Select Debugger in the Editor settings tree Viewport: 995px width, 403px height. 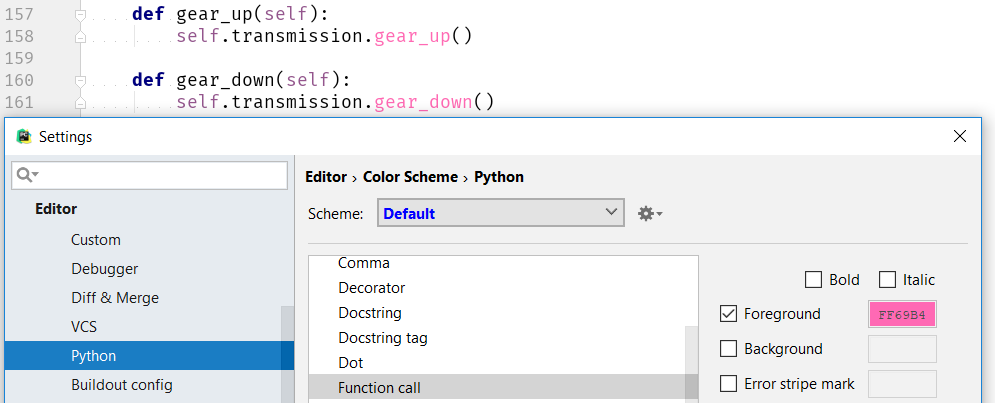(x=105, y=268)
